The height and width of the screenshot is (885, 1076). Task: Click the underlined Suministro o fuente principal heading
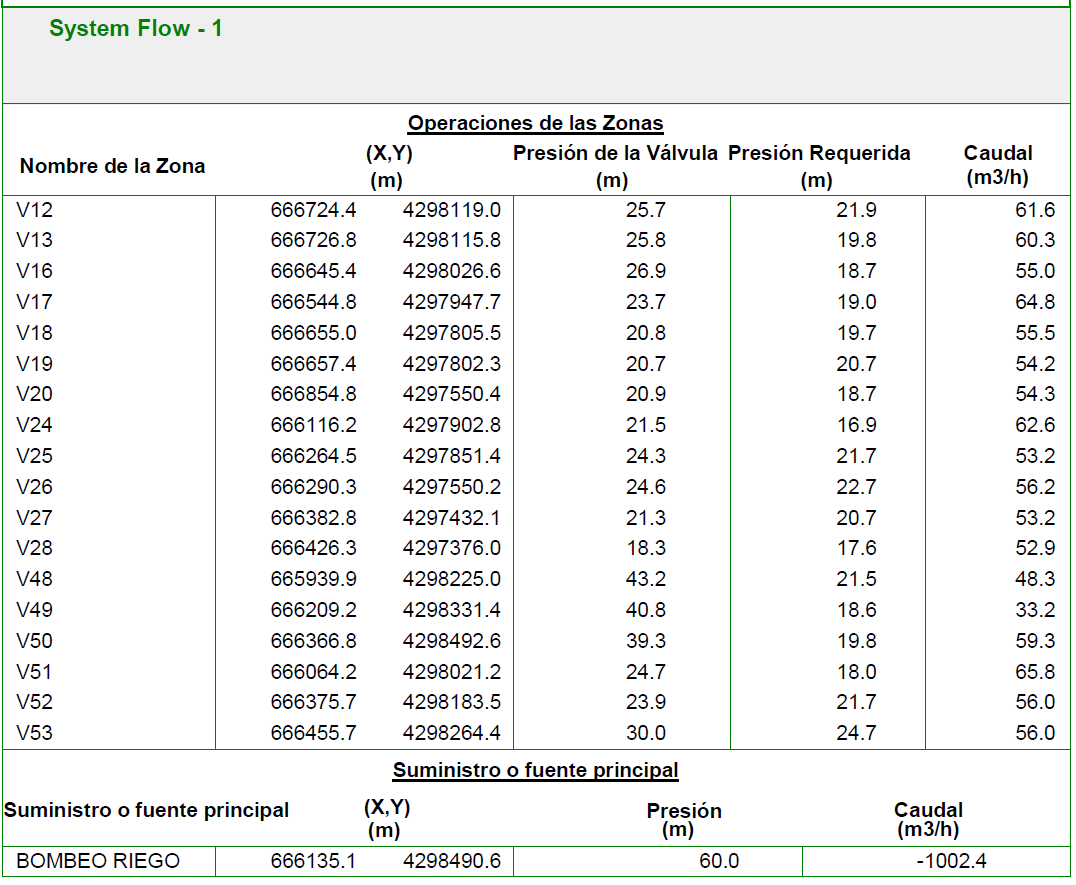pyautogui.click(x=535, y=770)
